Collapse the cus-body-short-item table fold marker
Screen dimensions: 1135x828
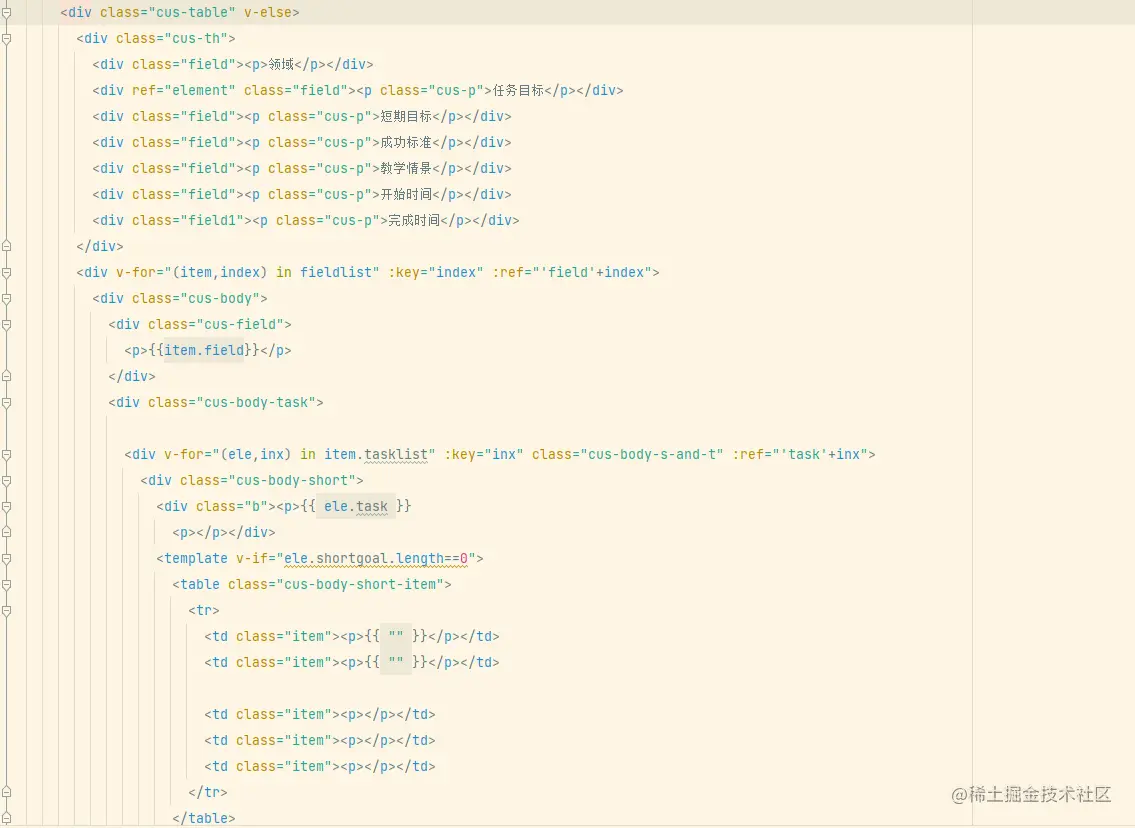click(7, 586)
